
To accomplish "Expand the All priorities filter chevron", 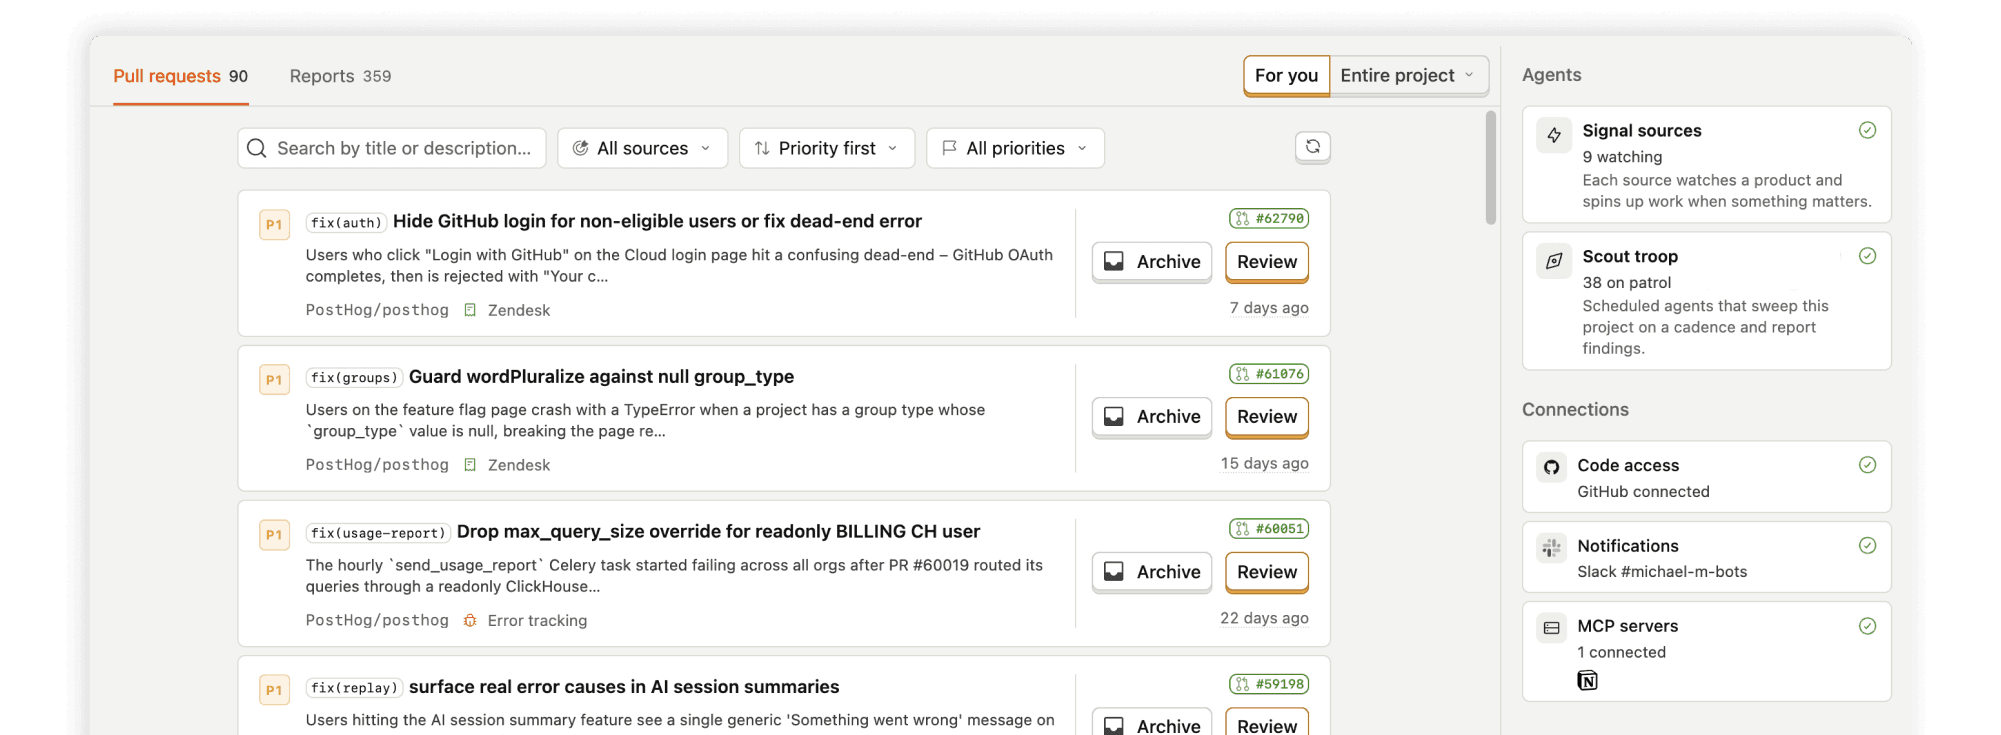I will click(1082, 148).
